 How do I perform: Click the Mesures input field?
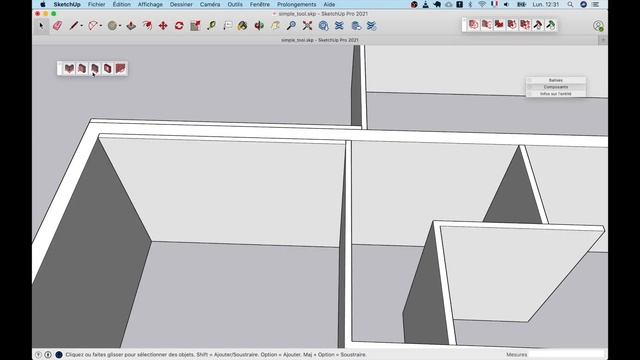(x=566, y=354)
